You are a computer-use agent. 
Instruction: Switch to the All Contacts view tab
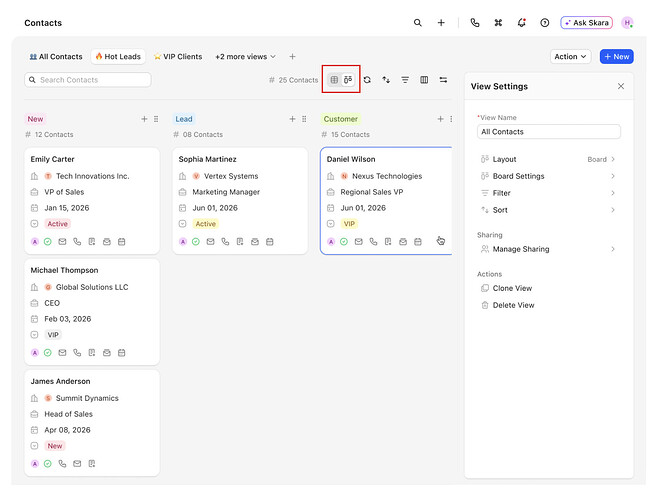click(x=56, y=57)
